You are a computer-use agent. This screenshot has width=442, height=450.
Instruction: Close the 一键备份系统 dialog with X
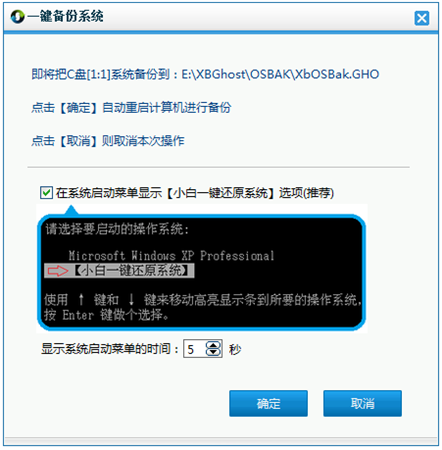point(422,18)
